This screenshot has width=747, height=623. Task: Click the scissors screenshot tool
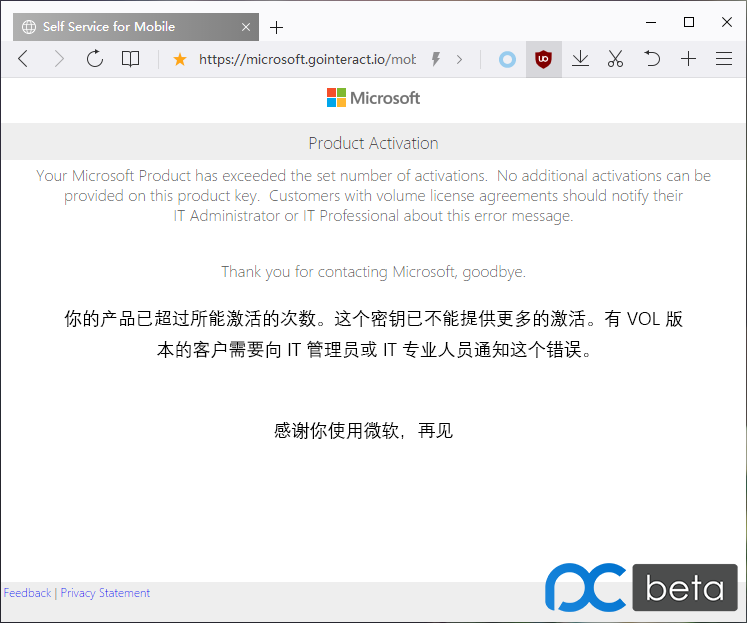(x=615, y=59)
